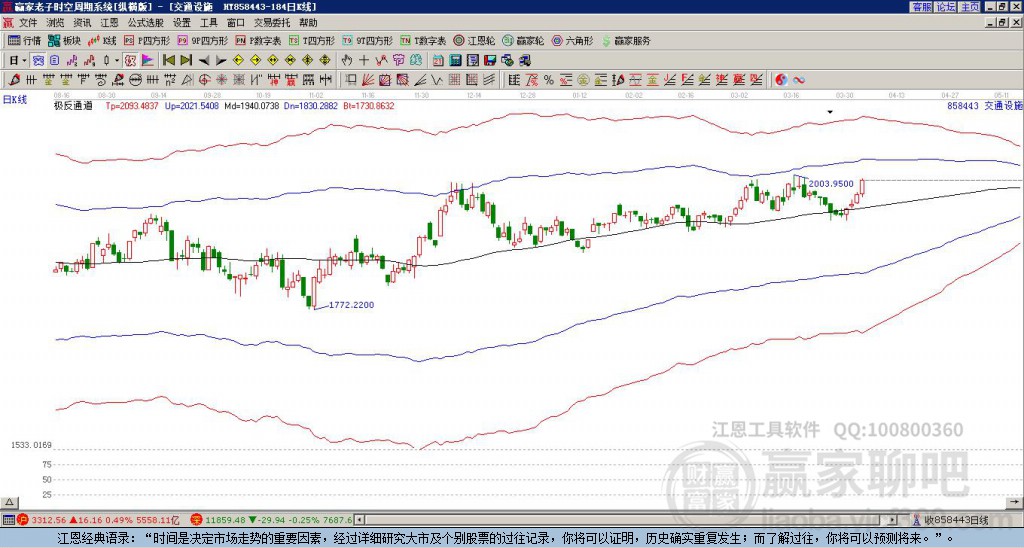1024x548 pixels.
Task: Select the zigzag wave line tool
Action: click(x=436, y=80)
